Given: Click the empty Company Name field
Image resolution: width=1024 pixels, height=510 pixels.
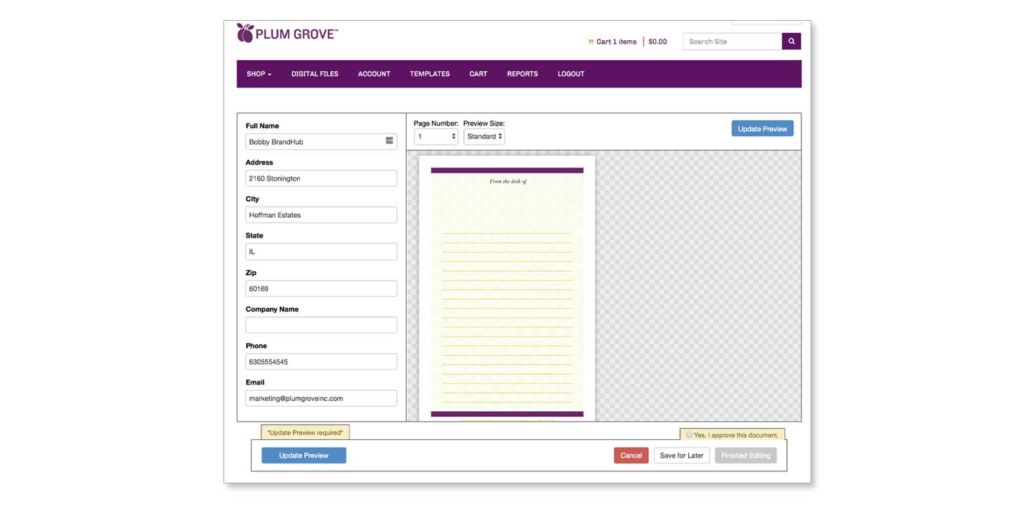Looking at the screenshot, I should (321, 325).
